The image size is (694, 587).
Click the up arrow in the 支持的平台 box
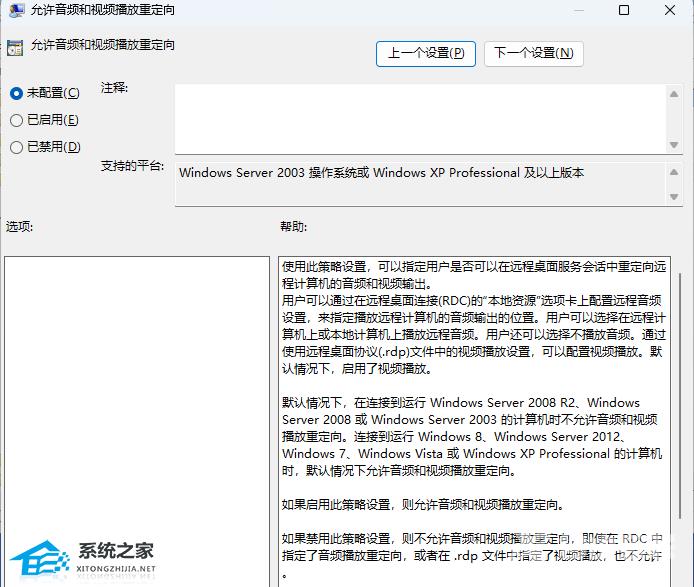[x=674, y=171]
